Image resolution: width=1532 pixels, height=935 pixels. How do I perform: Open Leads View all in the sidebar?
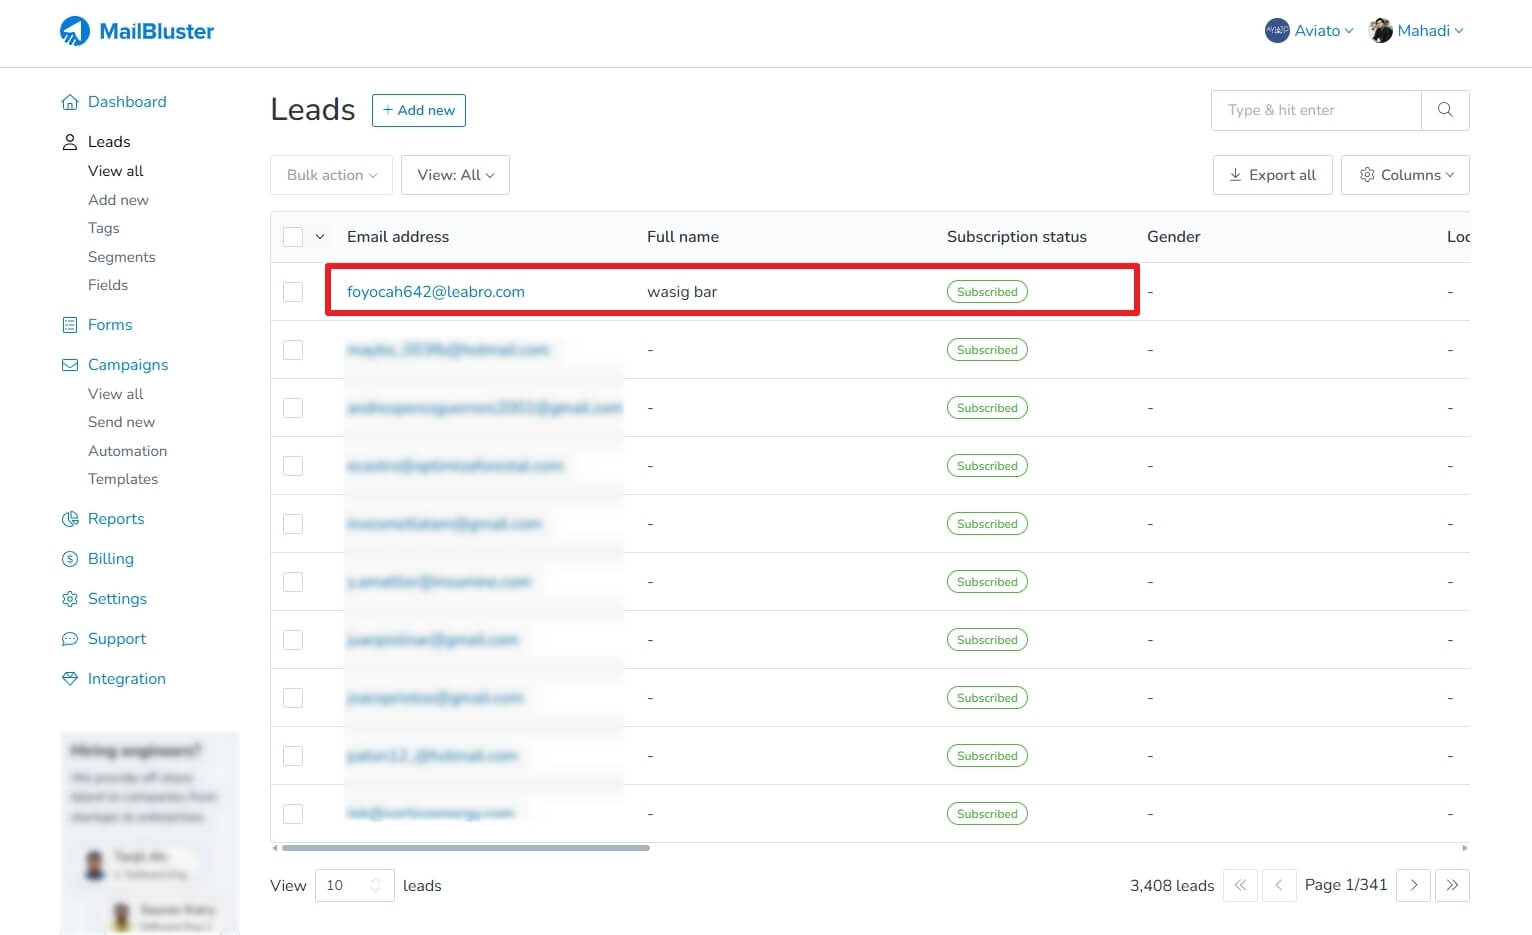click(116, 171)
